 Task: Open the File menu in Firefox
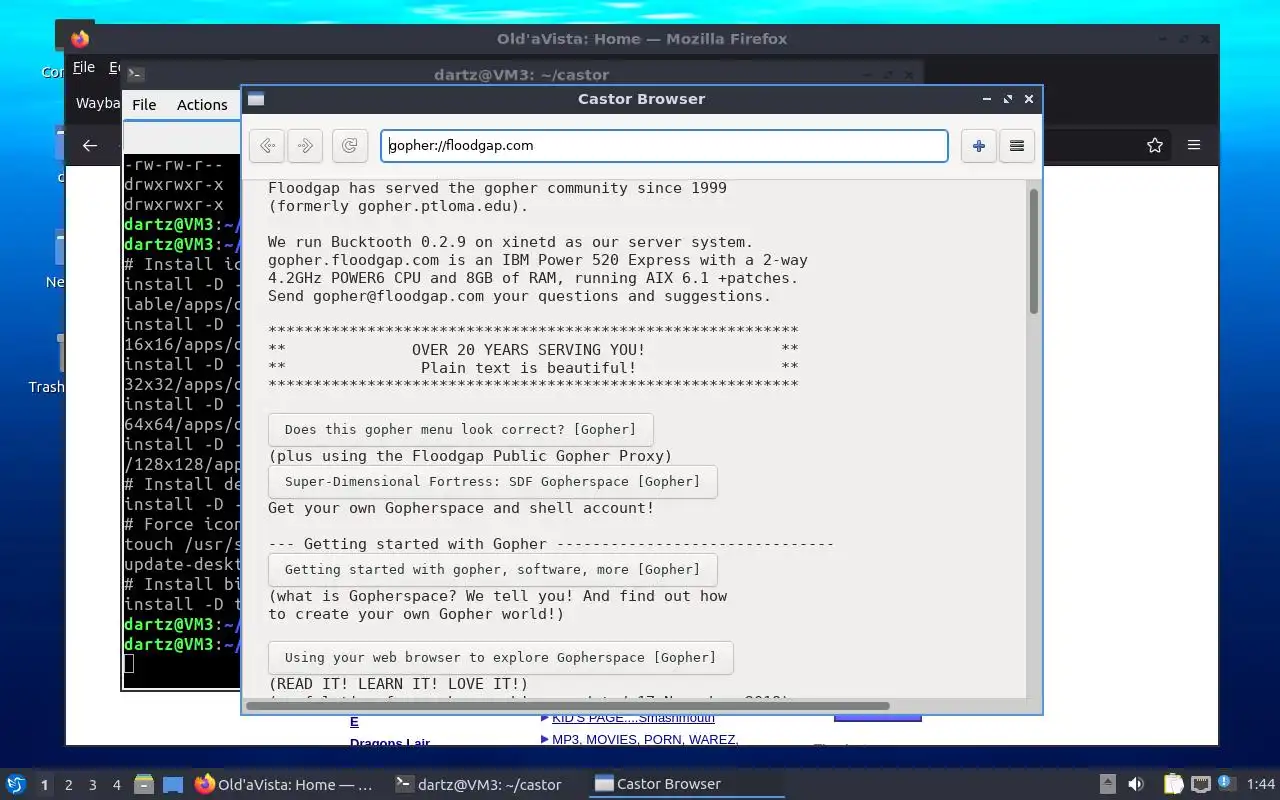pyautogui.click(x=84, y=67)
